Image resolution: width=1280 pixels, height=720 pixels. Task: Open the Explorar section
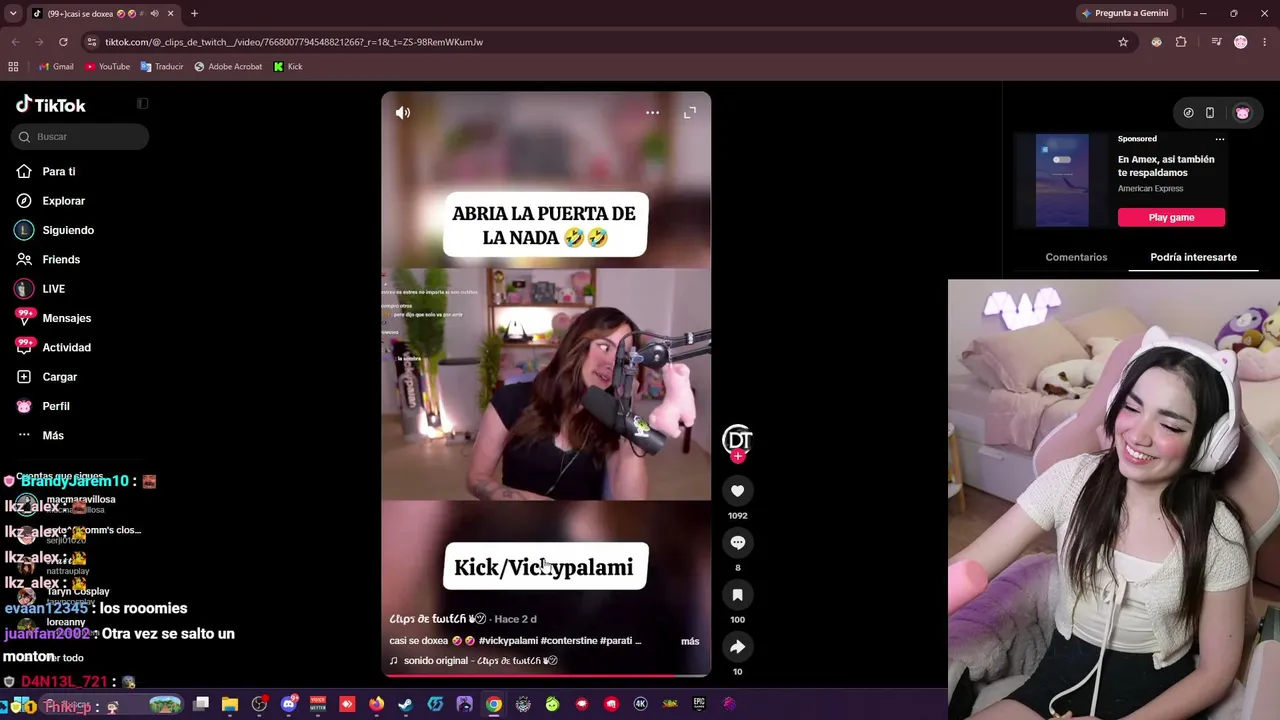click(63, 201)
